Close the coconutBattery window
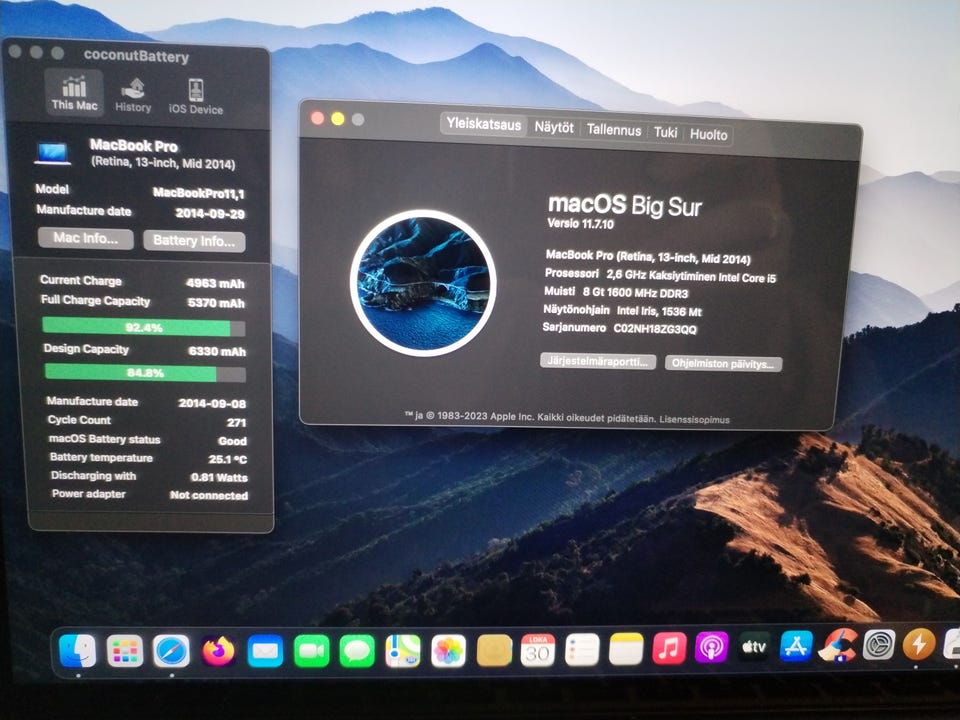The height and width of the screenshot is (720, 960). (16, 52)
